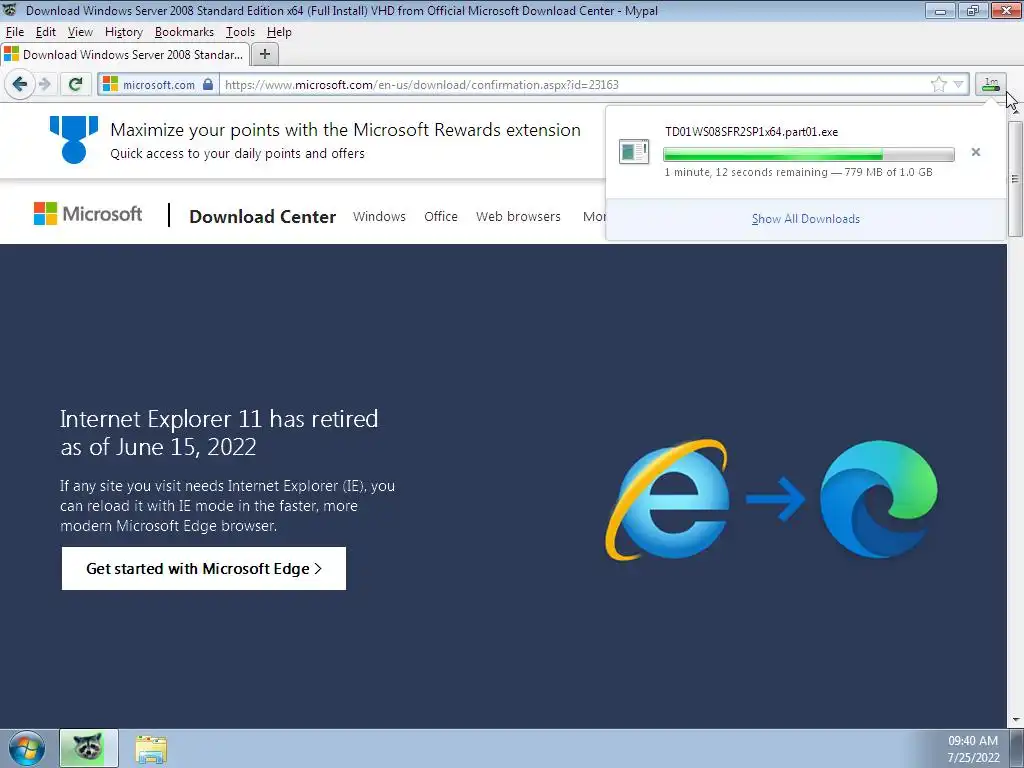Click the Internet Explorer 11 has retired heading
1024x768 pixels.
click(219, 433)
